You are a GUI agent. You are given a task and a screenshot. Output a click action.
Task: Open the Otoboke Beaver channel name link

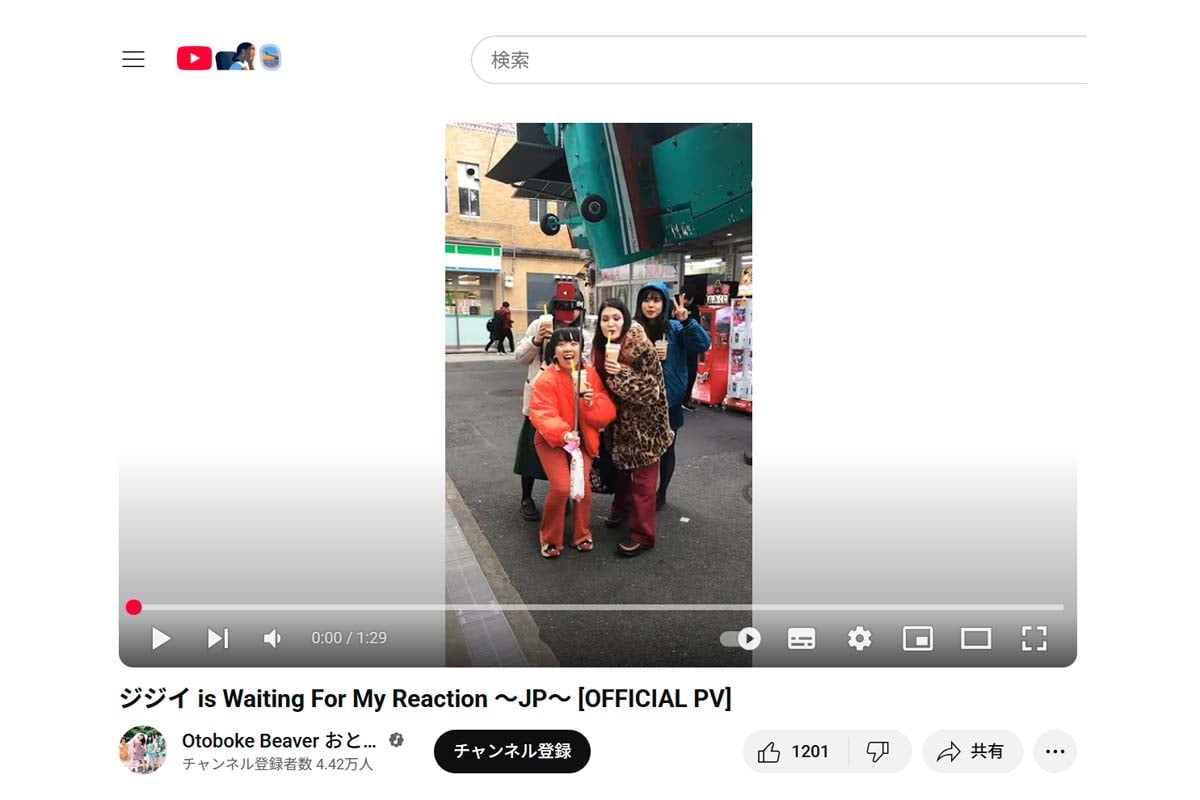[x=279, y=741]
